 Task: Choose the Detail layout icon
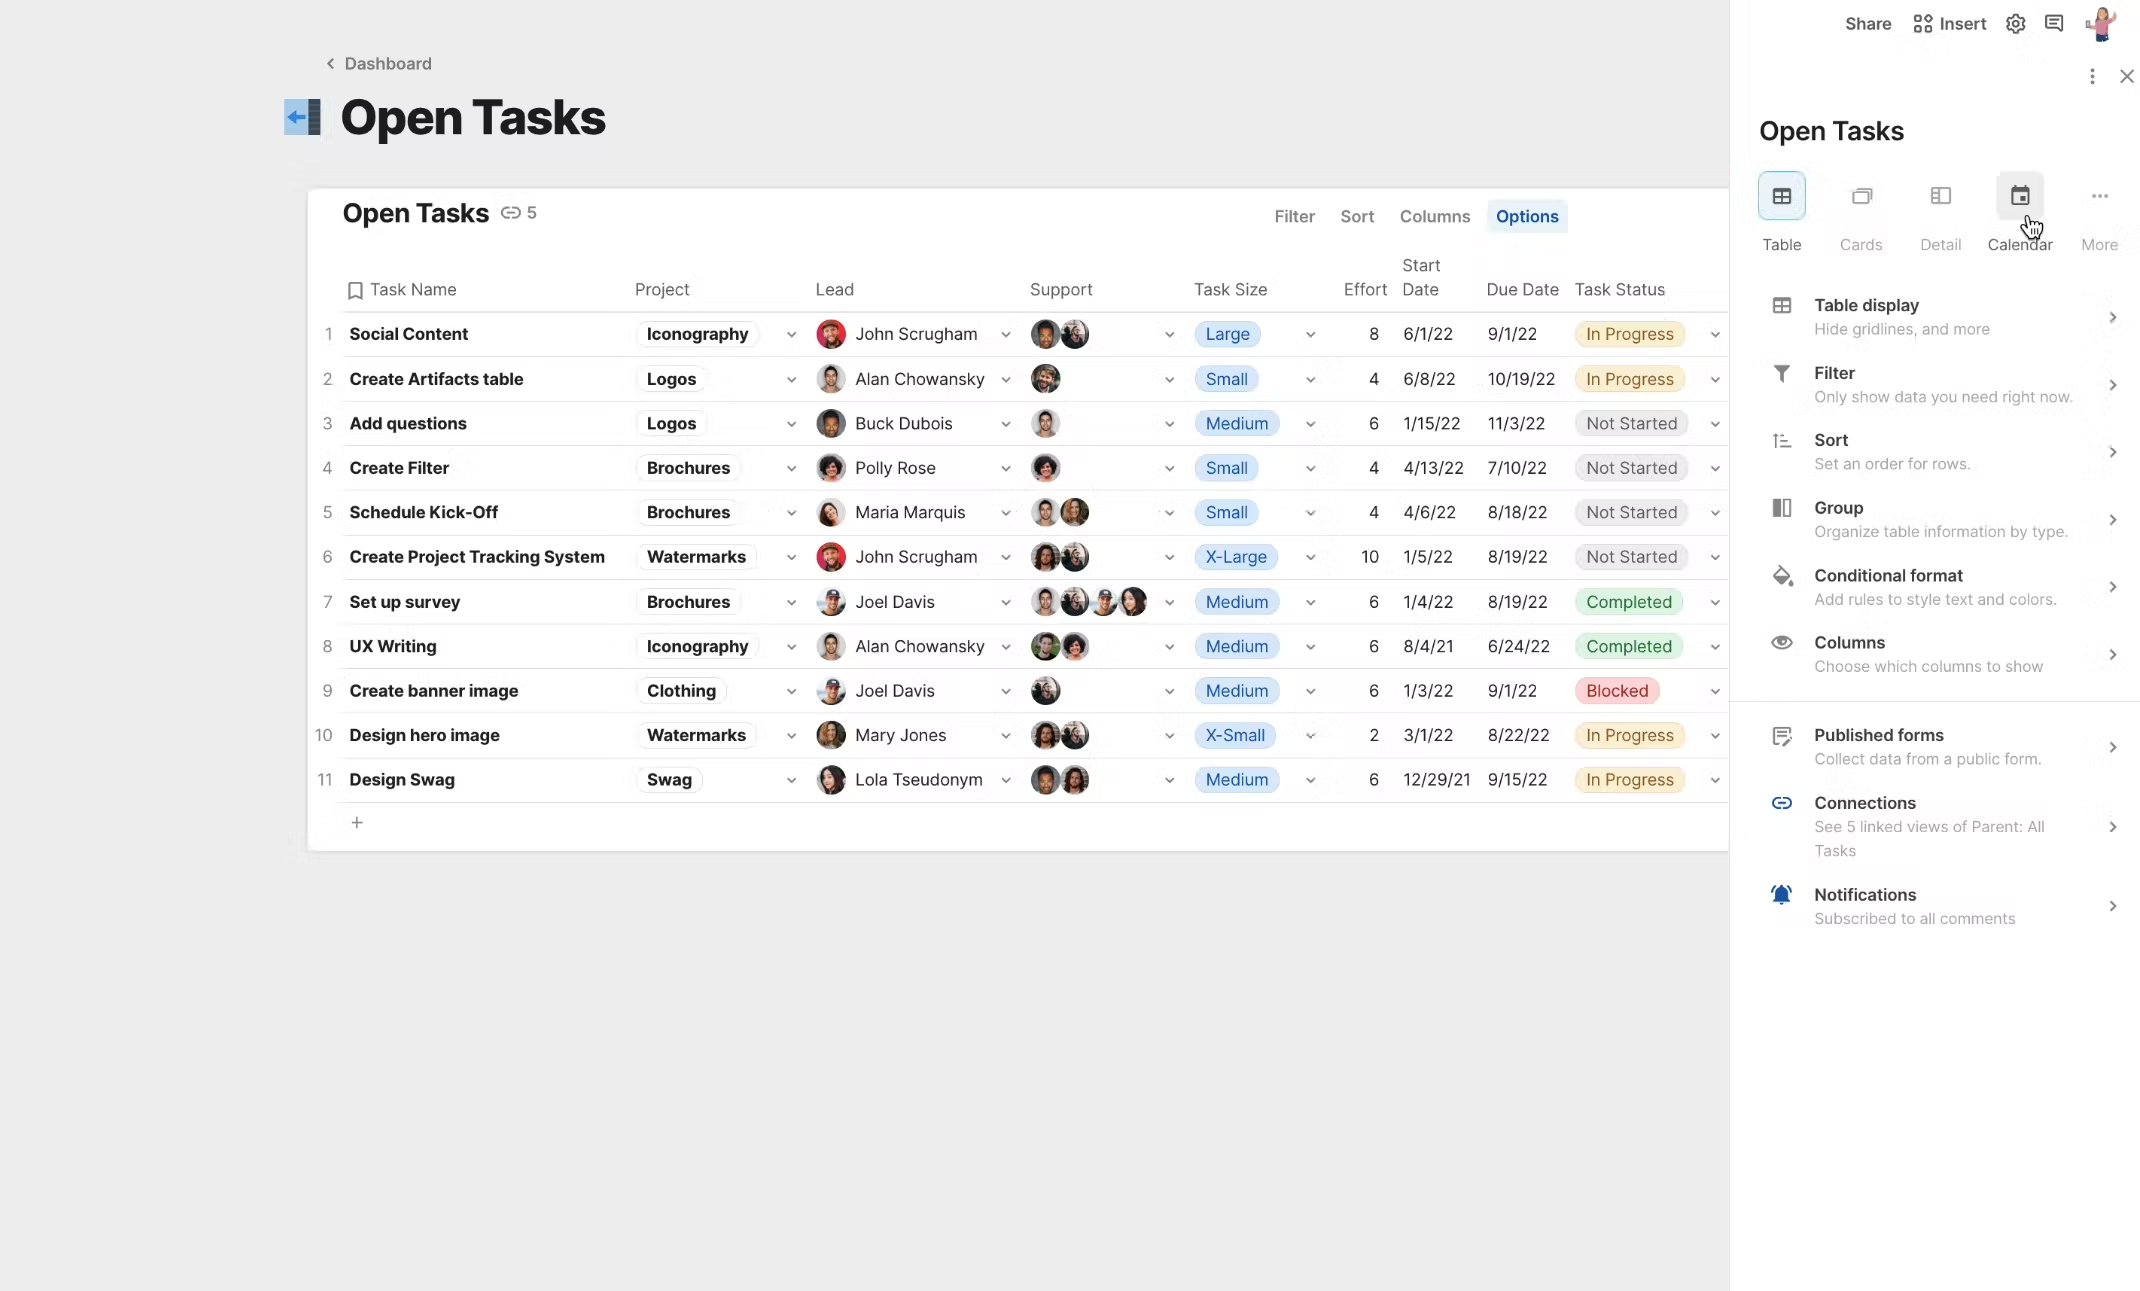(1940, 197)
